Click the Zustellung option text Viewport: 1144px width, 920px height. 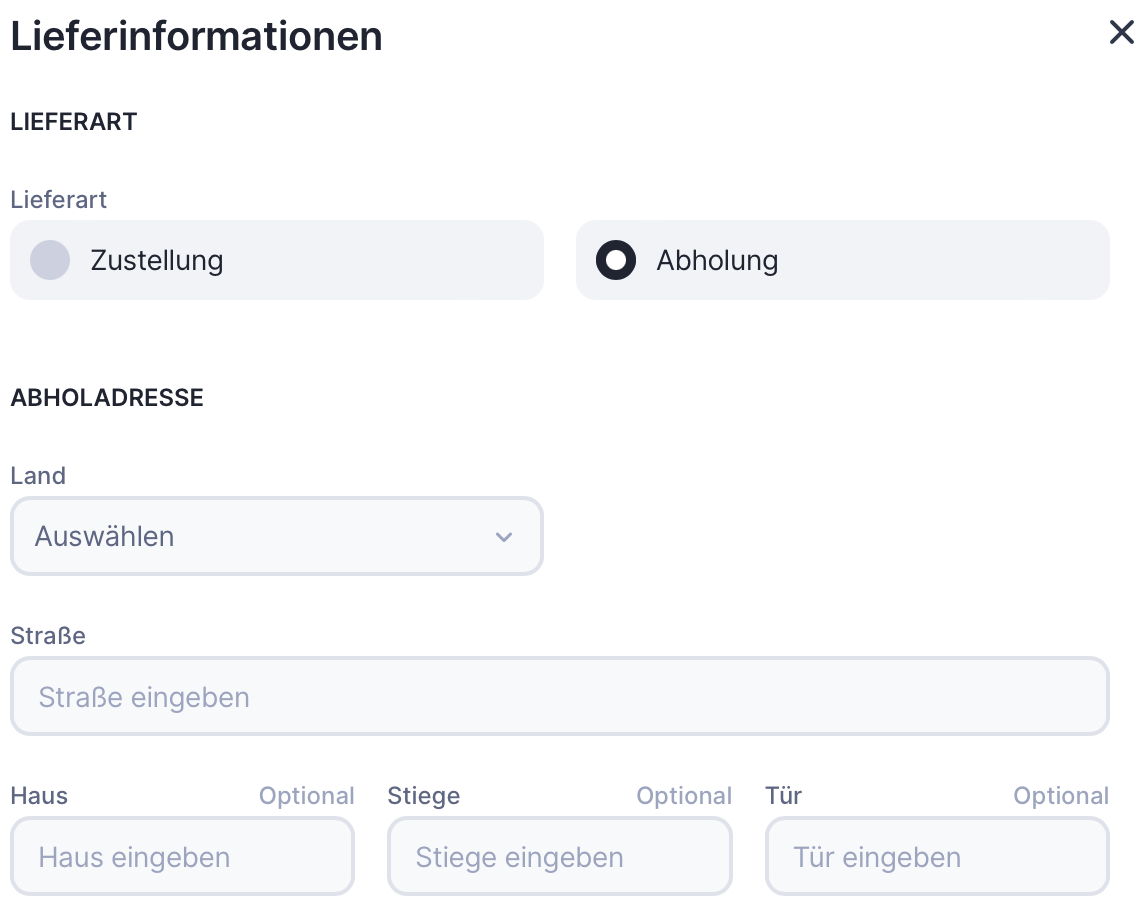pos(157,260)
